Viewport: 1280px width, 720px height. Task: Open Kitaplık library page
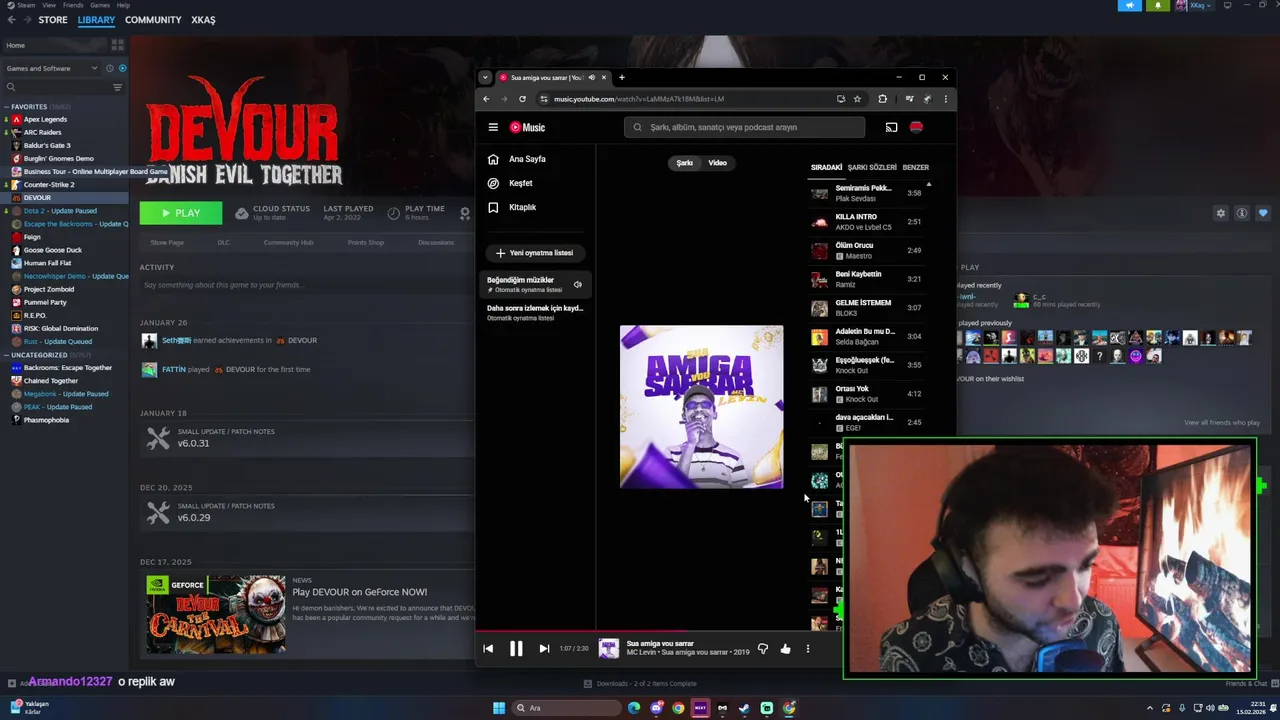tap(512, 207)
